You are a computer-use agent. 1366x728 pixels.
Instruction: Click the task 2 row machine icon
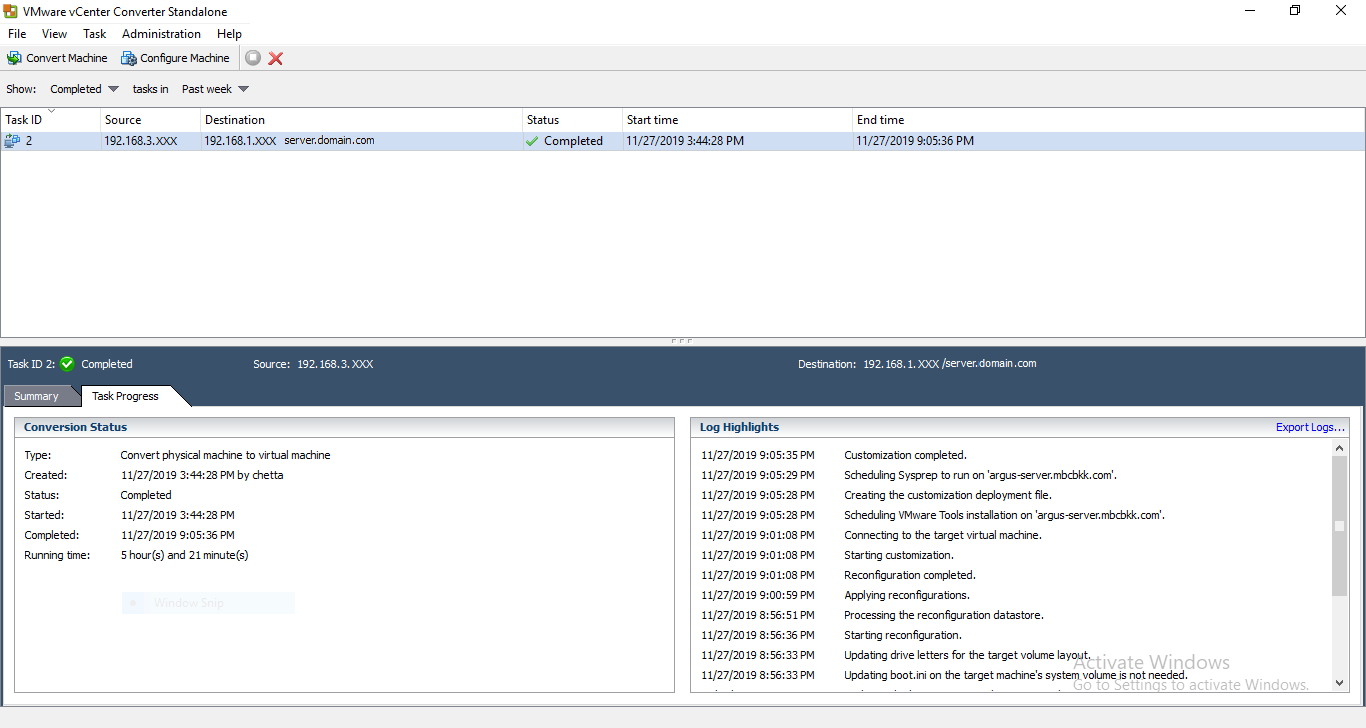click(x=12, y=141)
